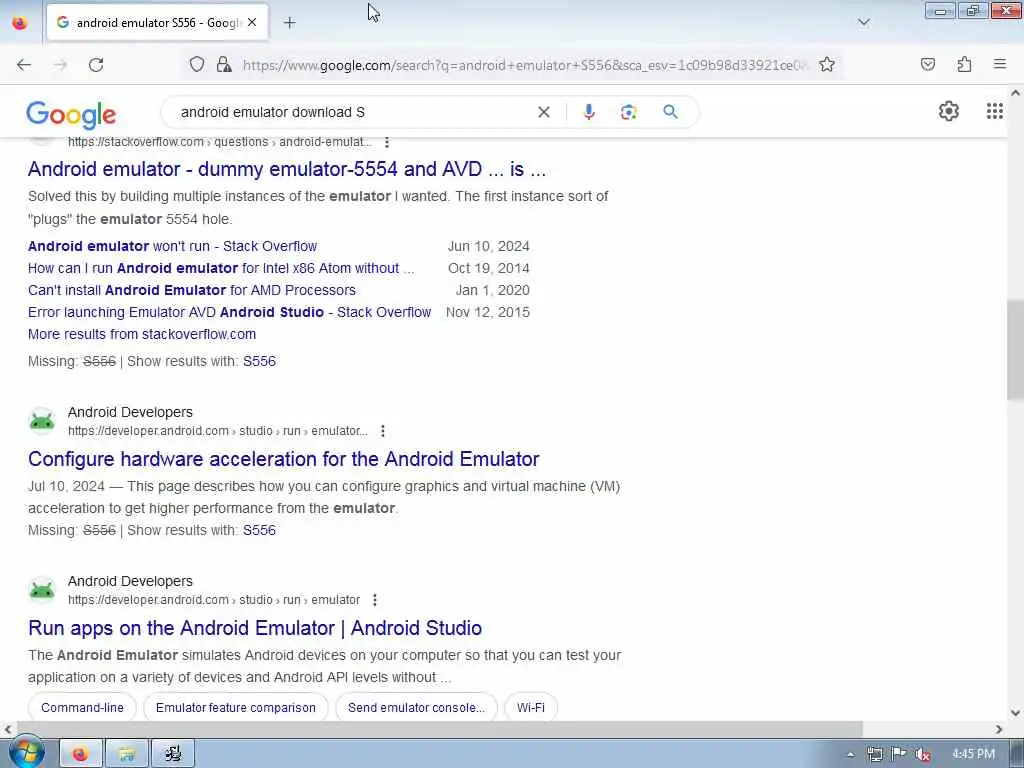
Task: Open the three-dot menu for Stack Overflow result
Action: click(387, 142)
